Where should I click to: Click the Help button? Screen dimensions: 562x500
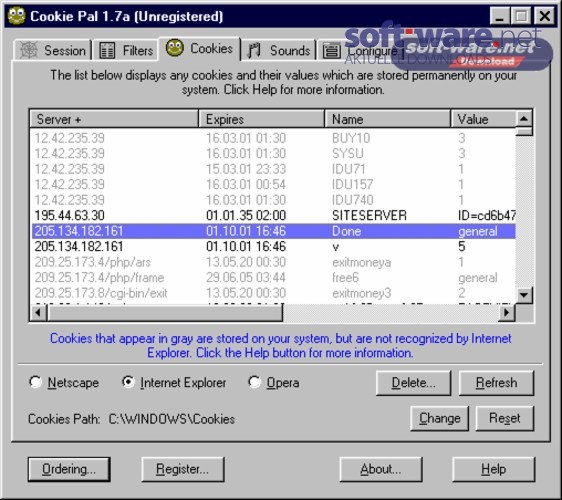coord(494,469)
